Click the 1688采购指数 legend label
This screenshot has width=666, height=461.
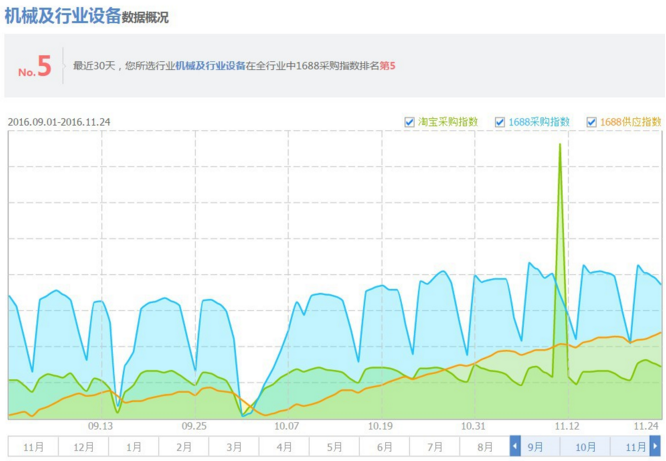coord(539,122)
